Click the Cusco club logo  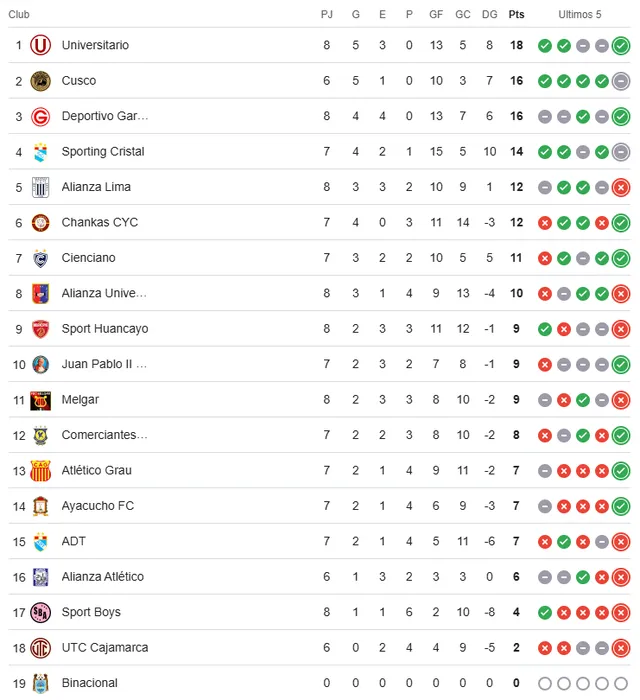pos(40,81)
